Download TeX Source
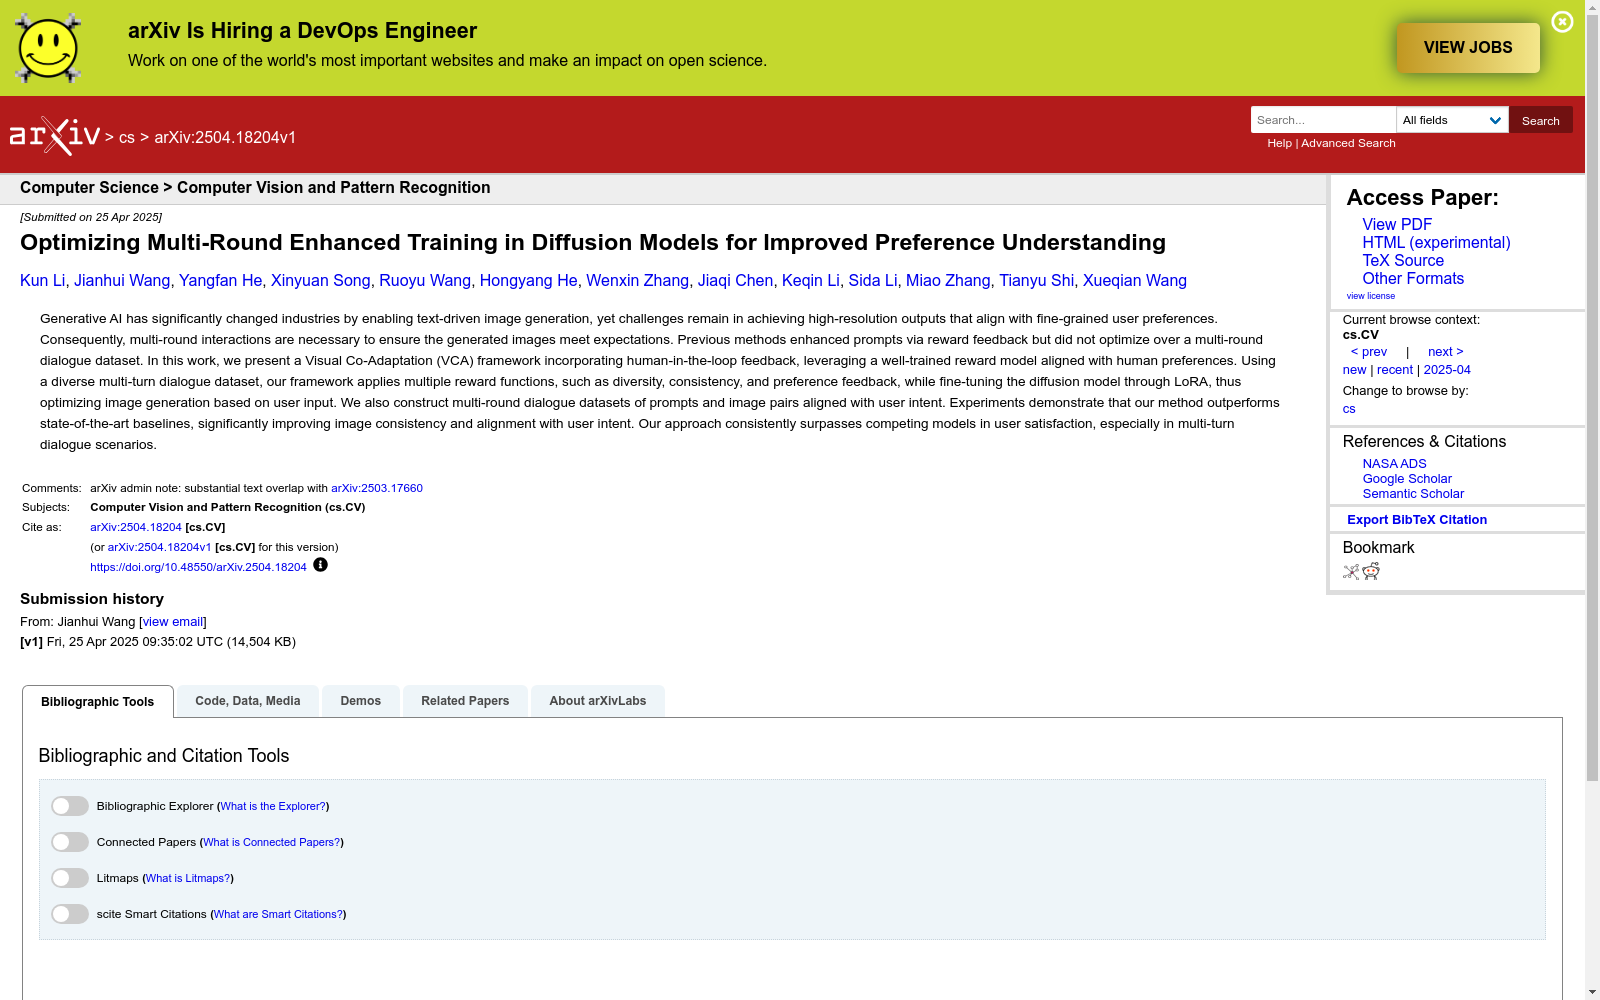 (1403, 261)
